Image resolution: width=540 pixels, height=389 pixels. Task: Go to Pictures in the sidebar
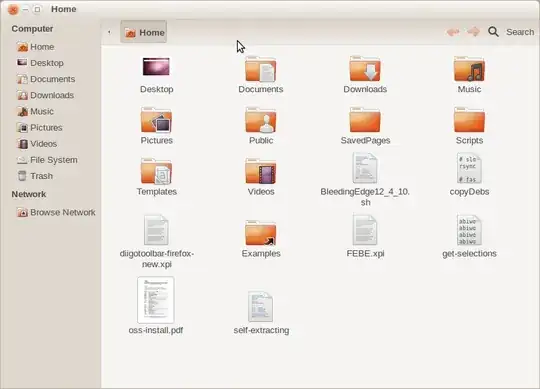40,128
